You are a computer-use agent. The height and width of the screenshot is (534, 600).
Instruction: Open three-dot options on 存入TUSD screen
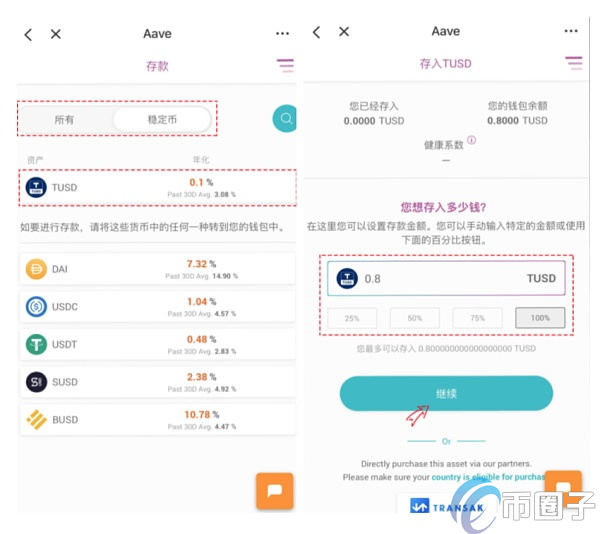pos(571,31)
